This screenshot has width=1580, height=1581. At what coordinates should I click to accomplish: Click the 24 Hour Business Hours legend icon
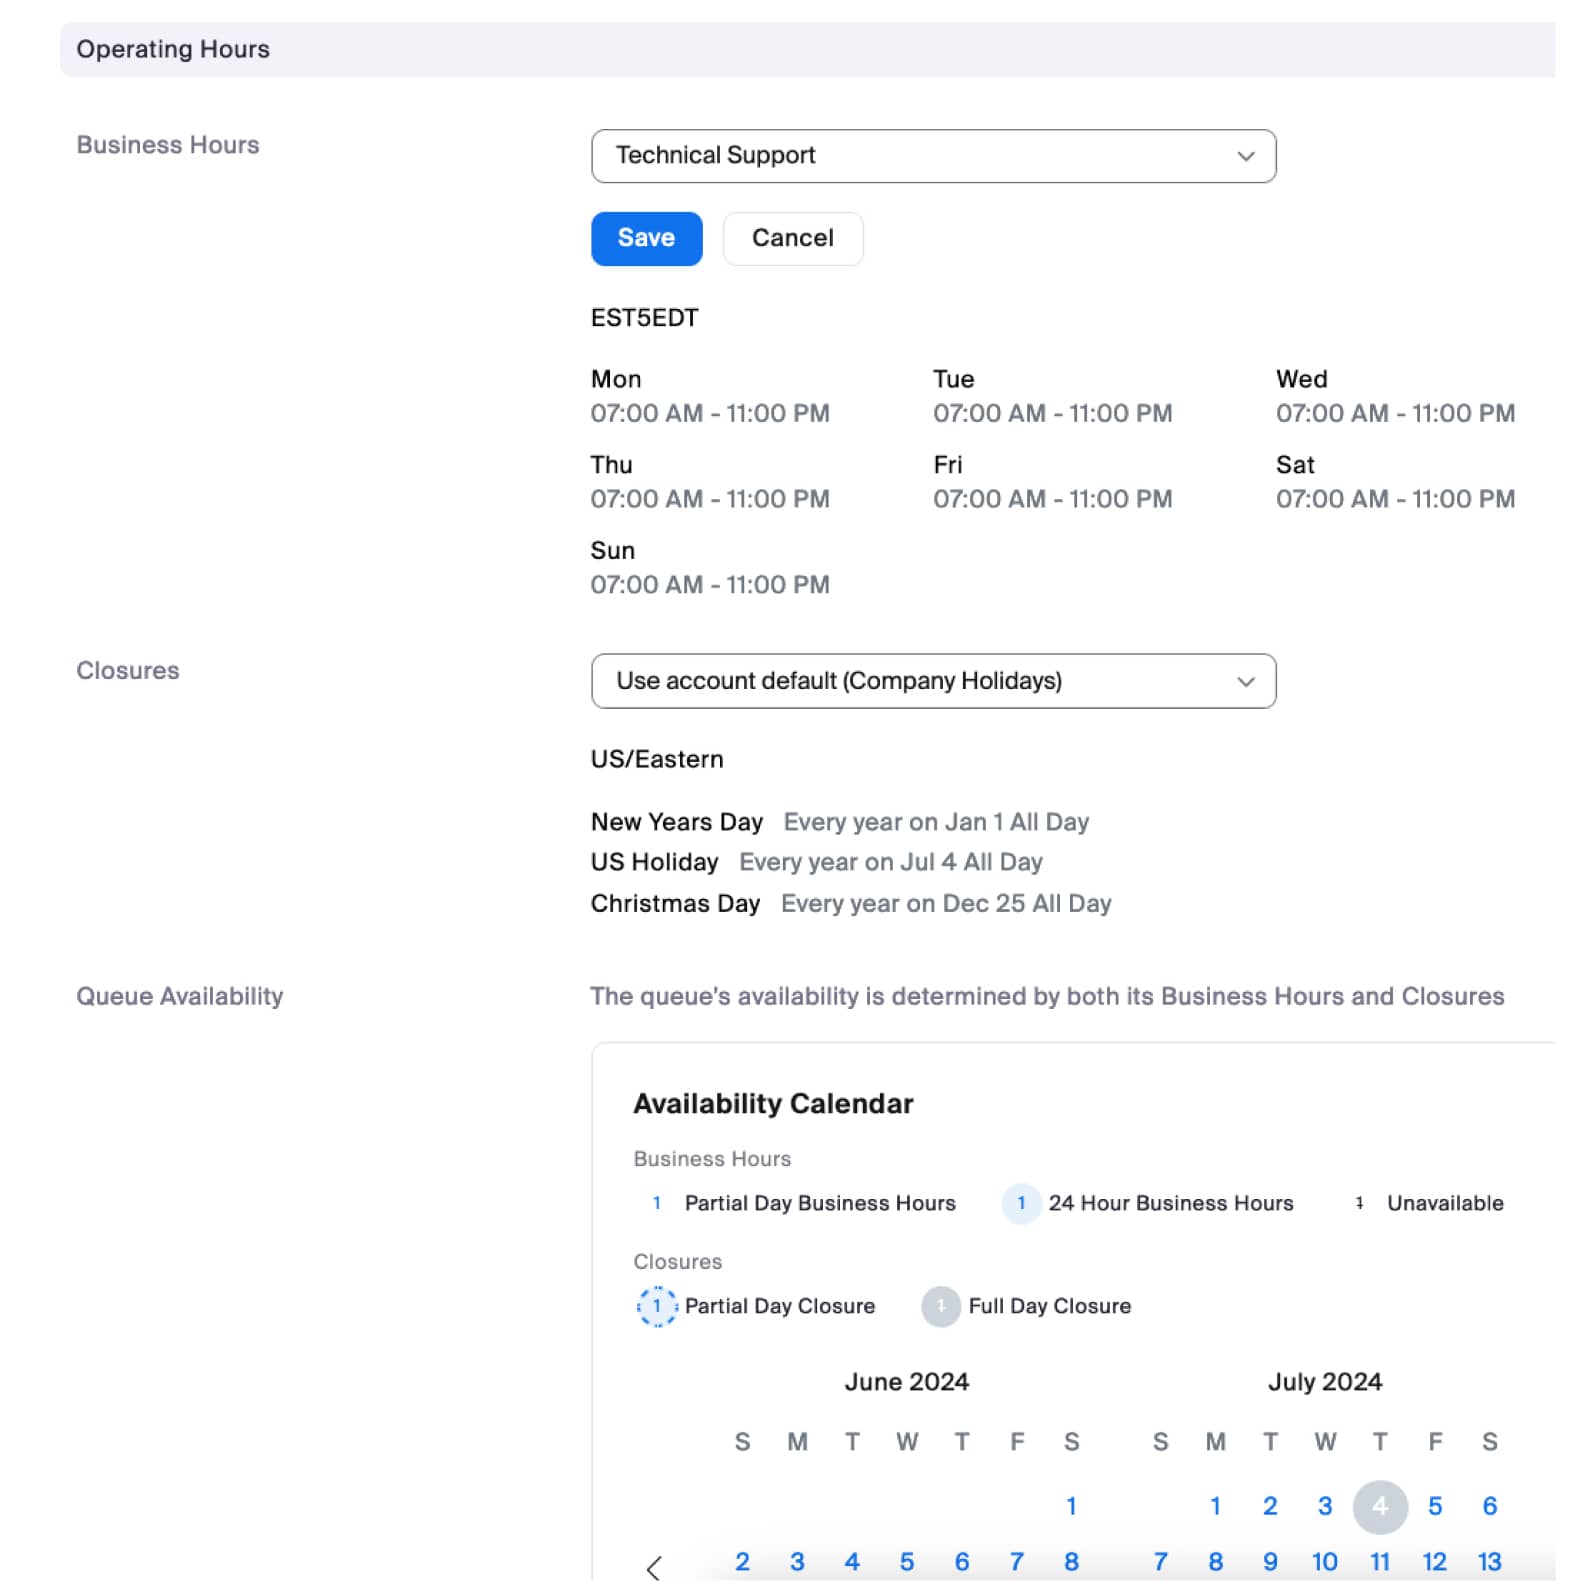click(1021, 1203)
